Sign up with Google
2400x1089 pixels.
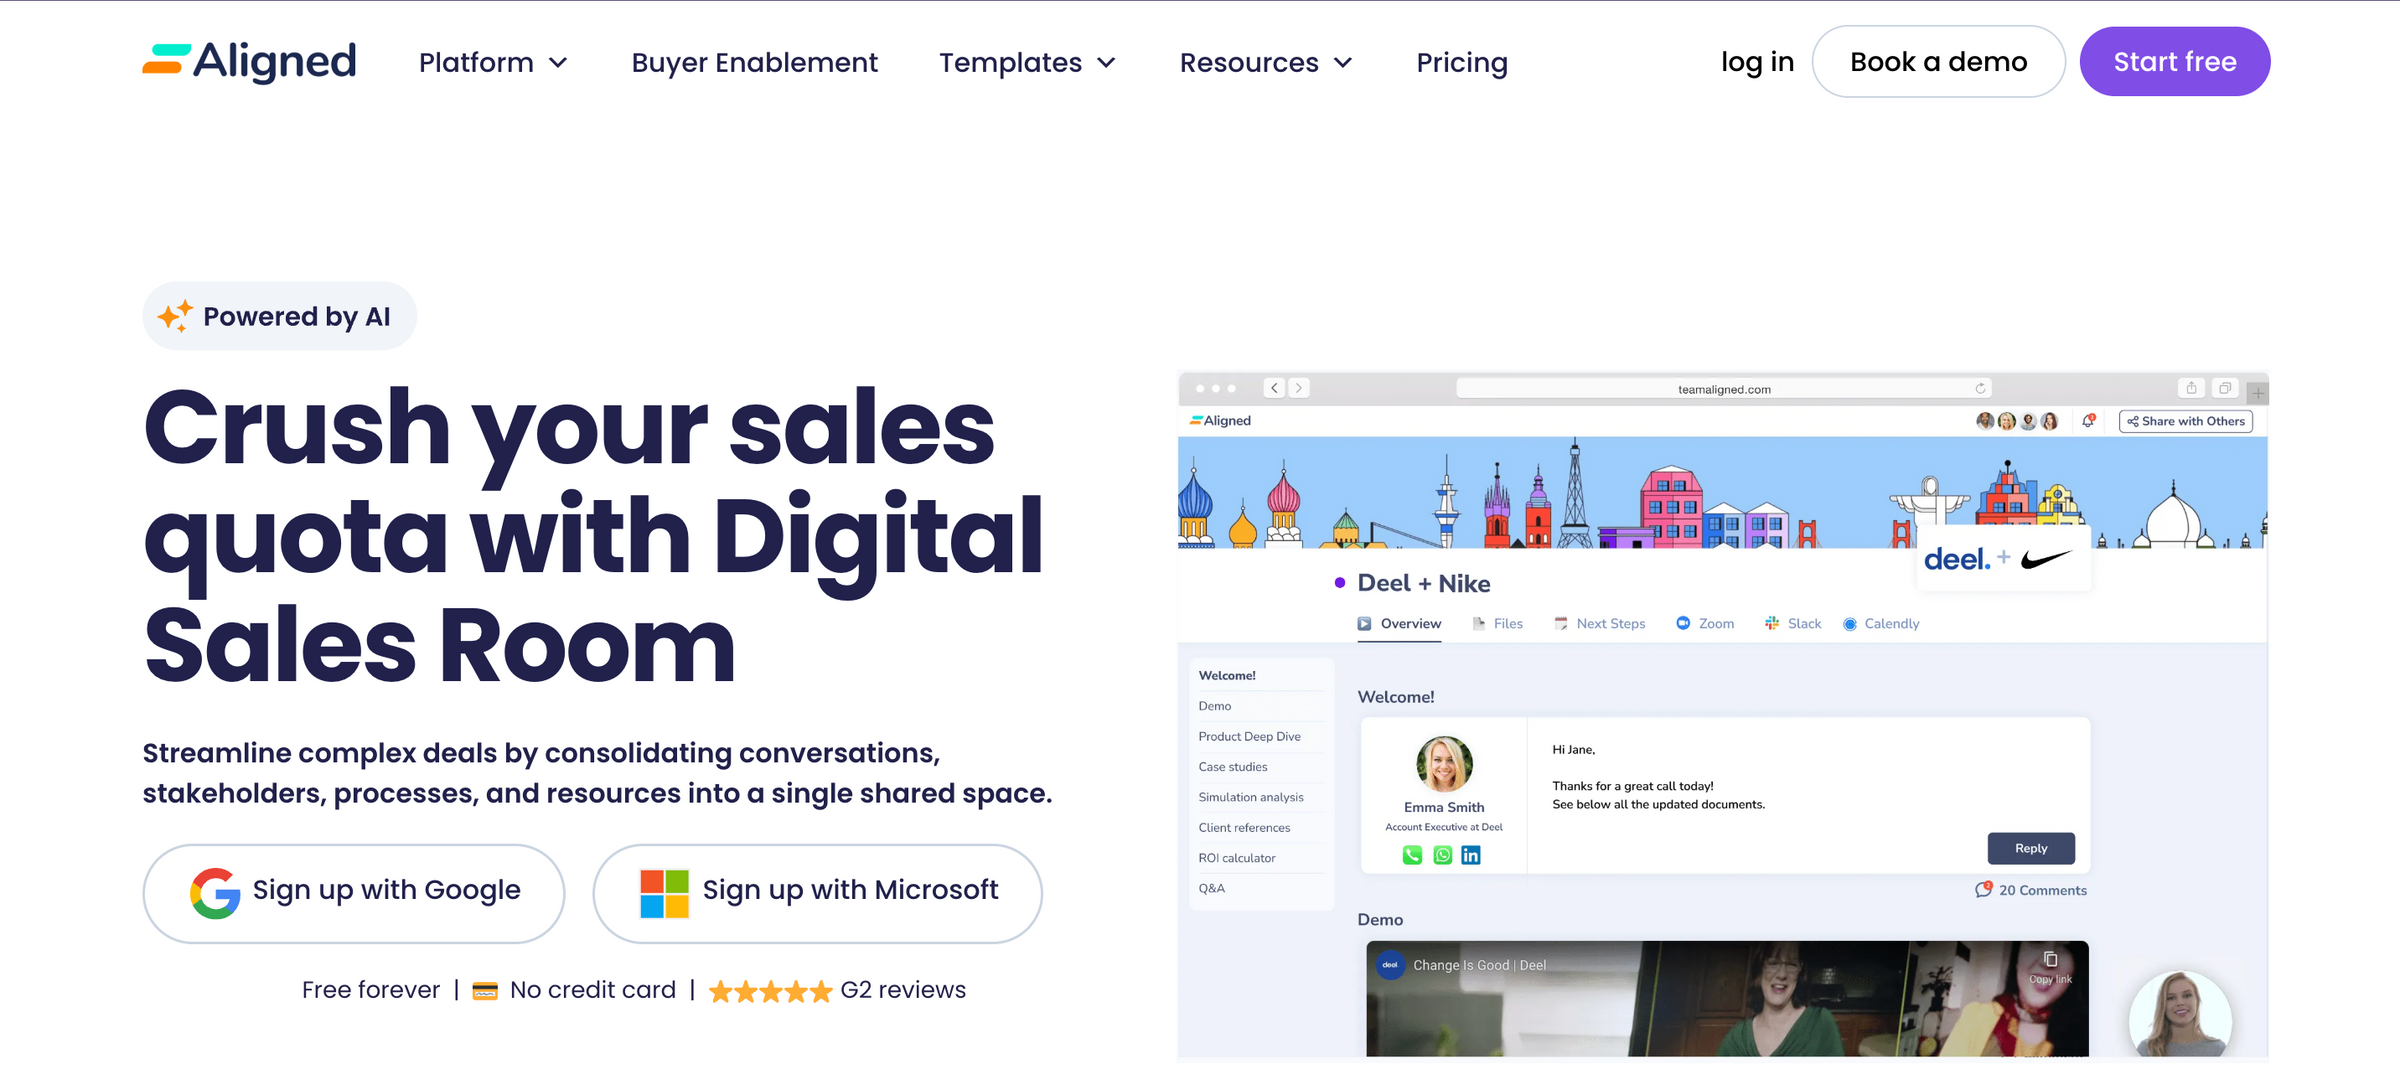pyautogui.click(x=354, y=893)
